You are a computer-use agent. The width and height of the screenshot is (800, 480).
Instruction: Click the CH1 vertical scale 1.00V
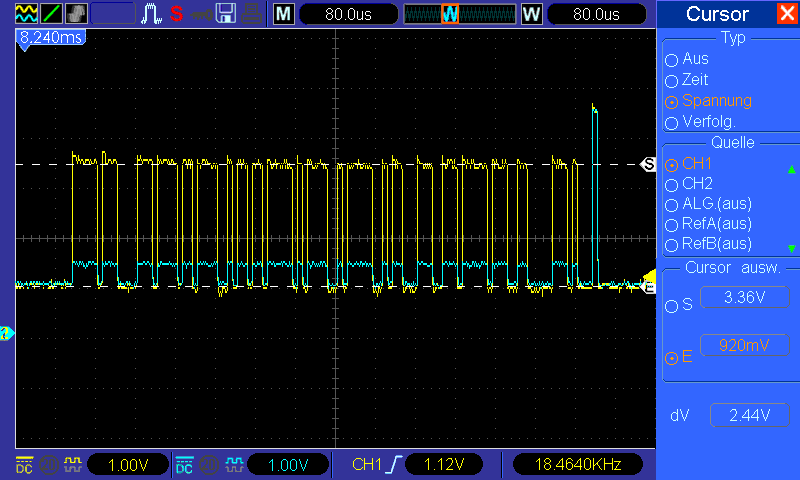pos(128,465)
